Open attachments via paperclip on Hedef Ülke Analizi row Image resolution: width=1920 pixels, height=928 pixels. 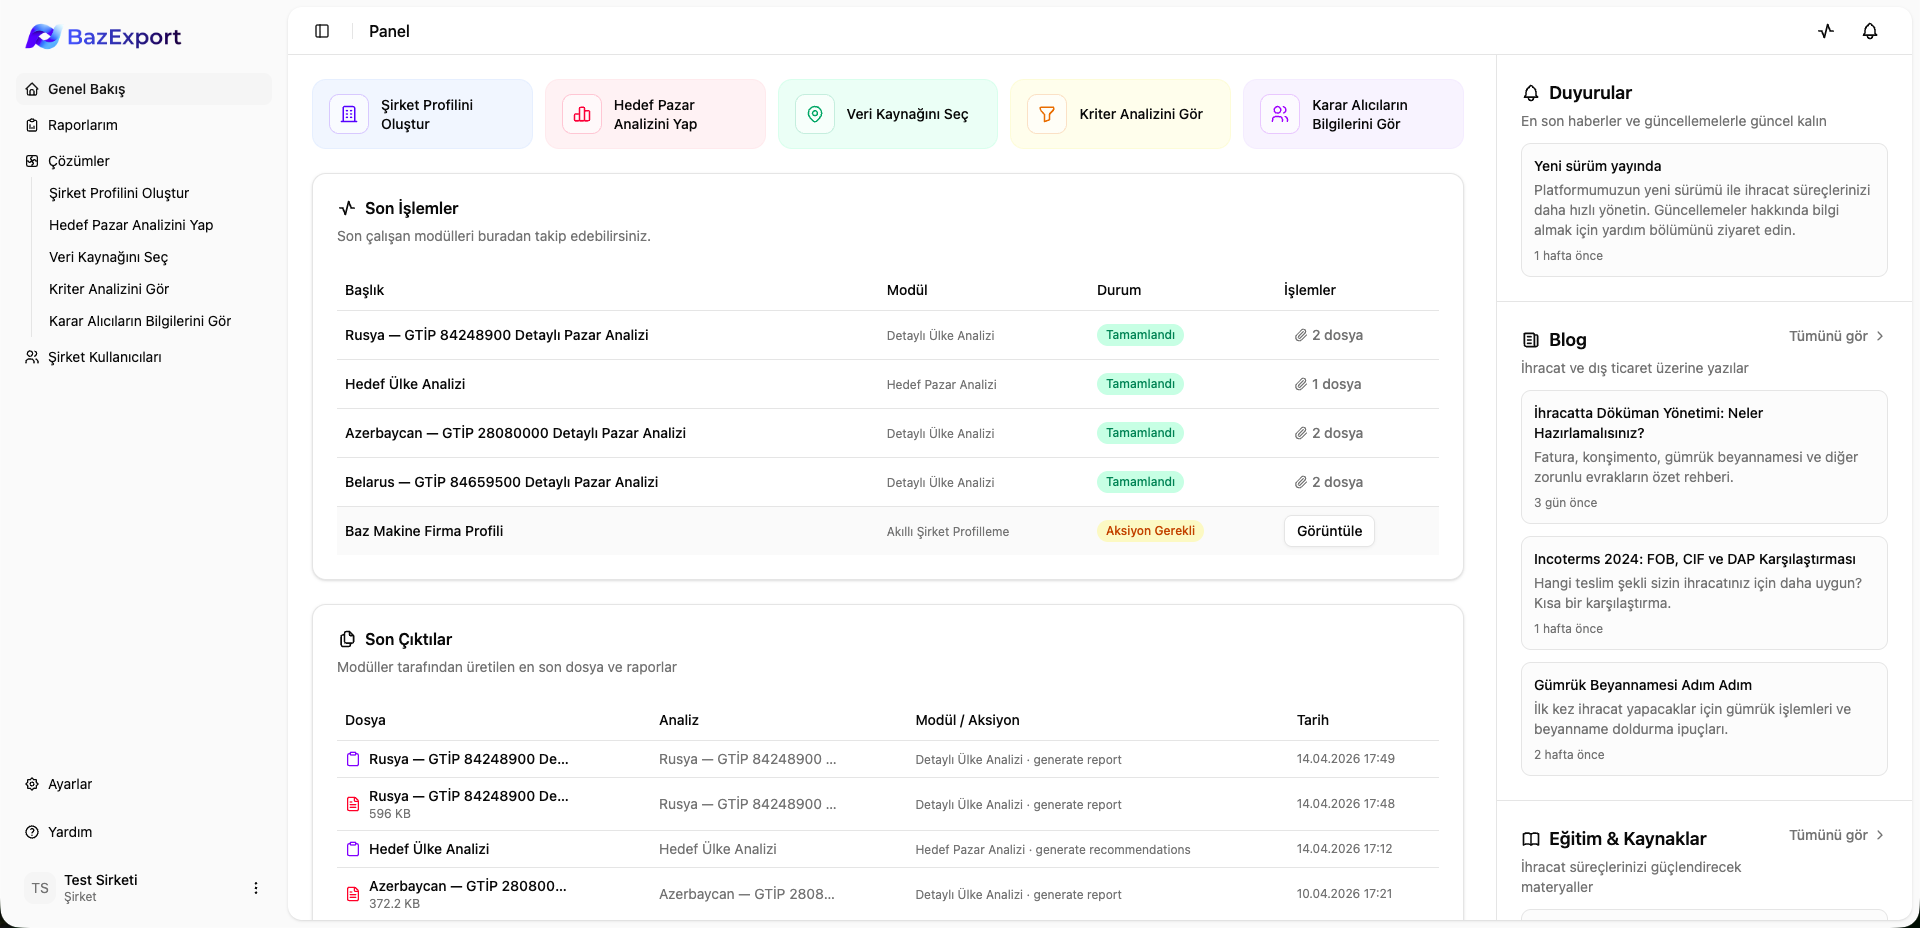[1299, 384]
